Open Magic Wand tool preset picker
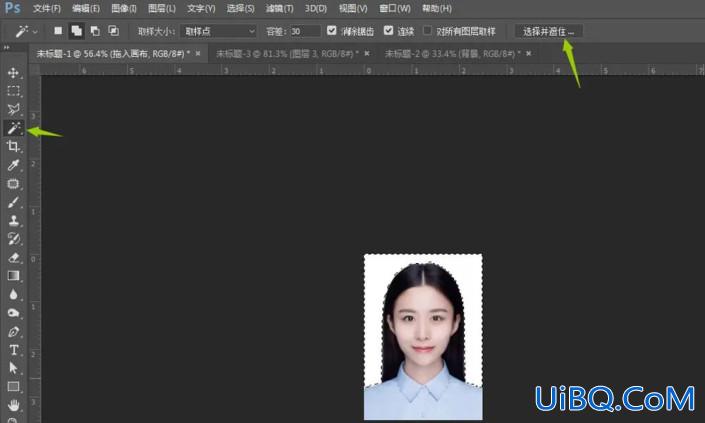 27,31
